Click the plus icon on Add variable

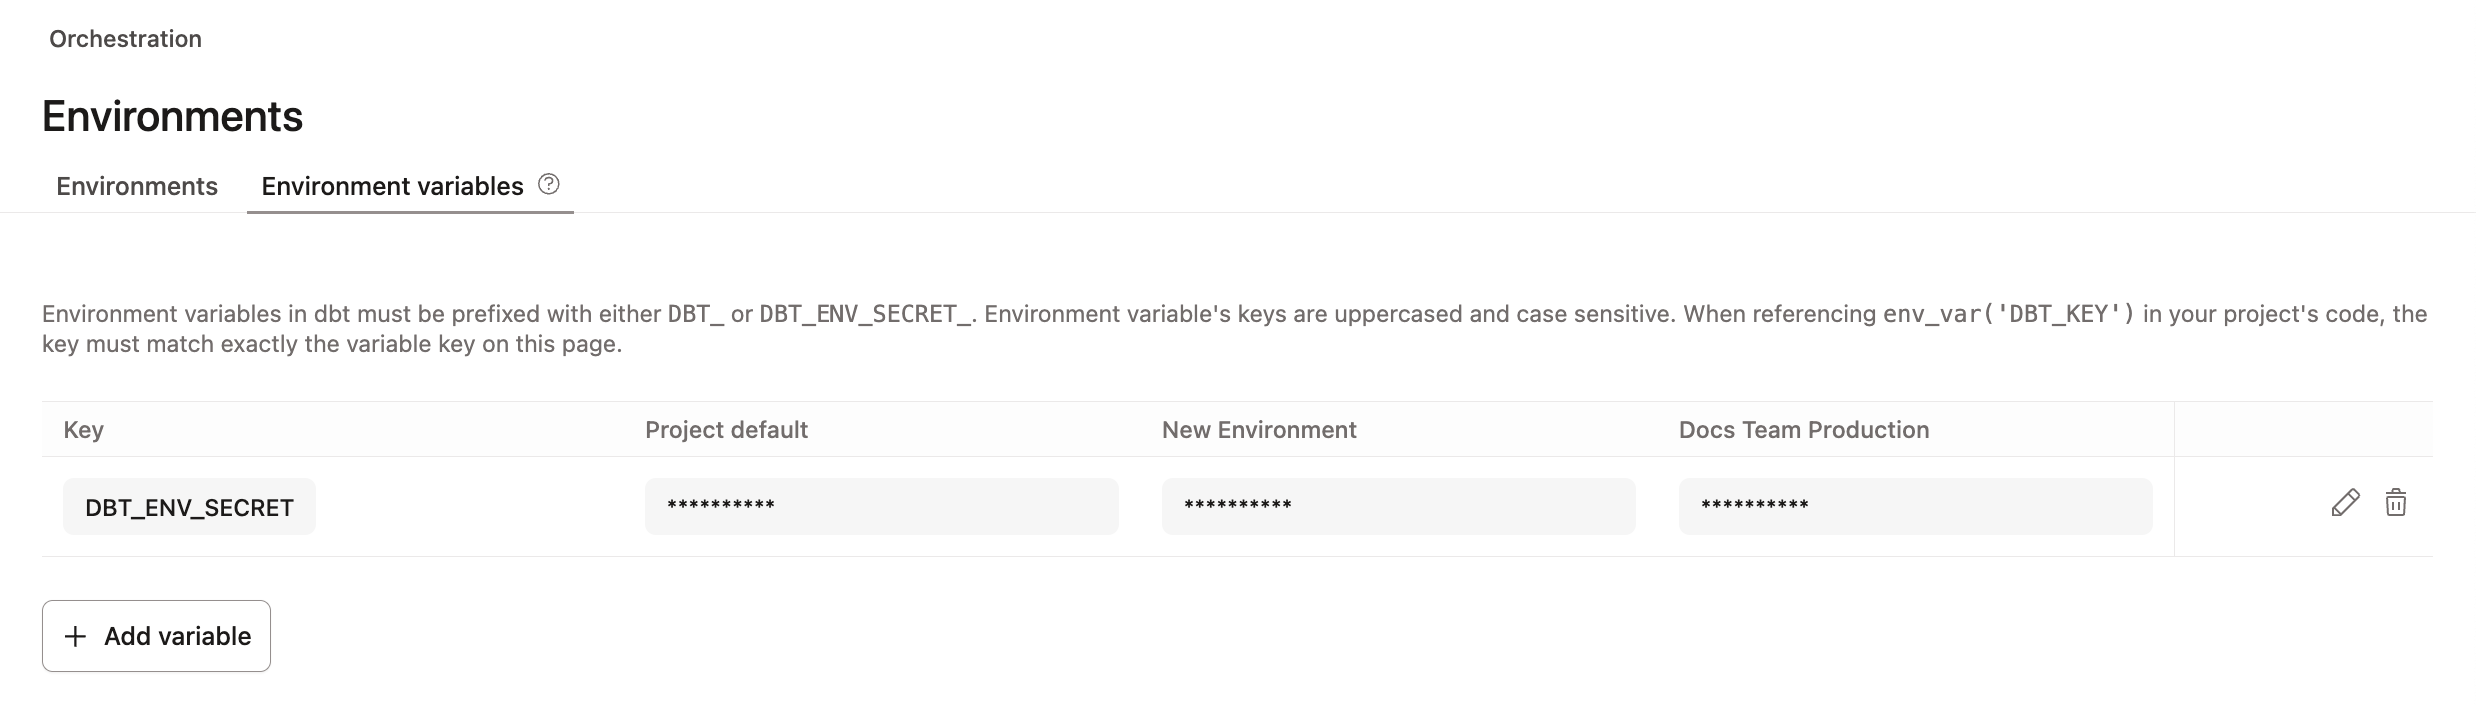pyautogui.click(x=75, y=636)
